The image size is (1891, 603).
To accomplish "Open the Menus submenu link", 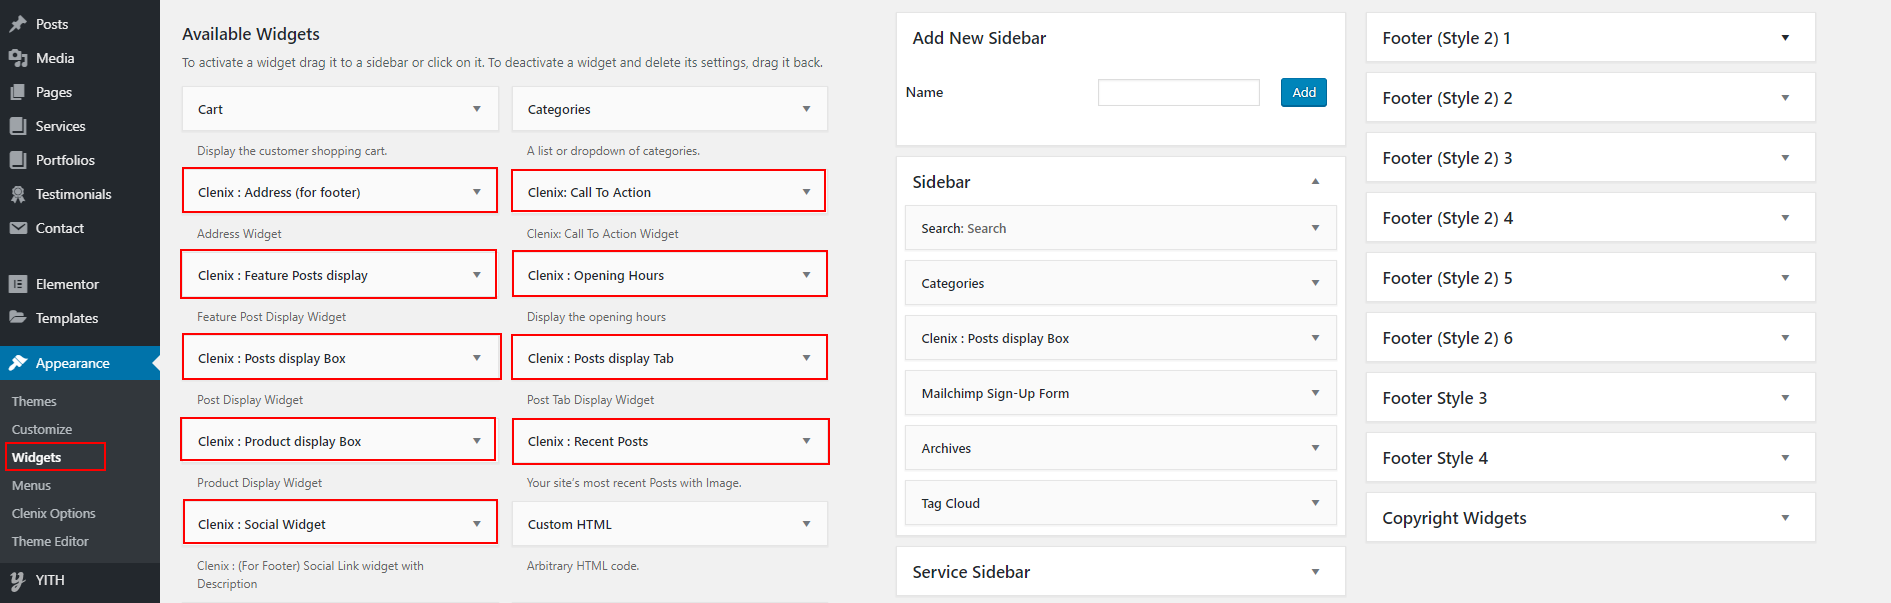I will click(31, 485).
